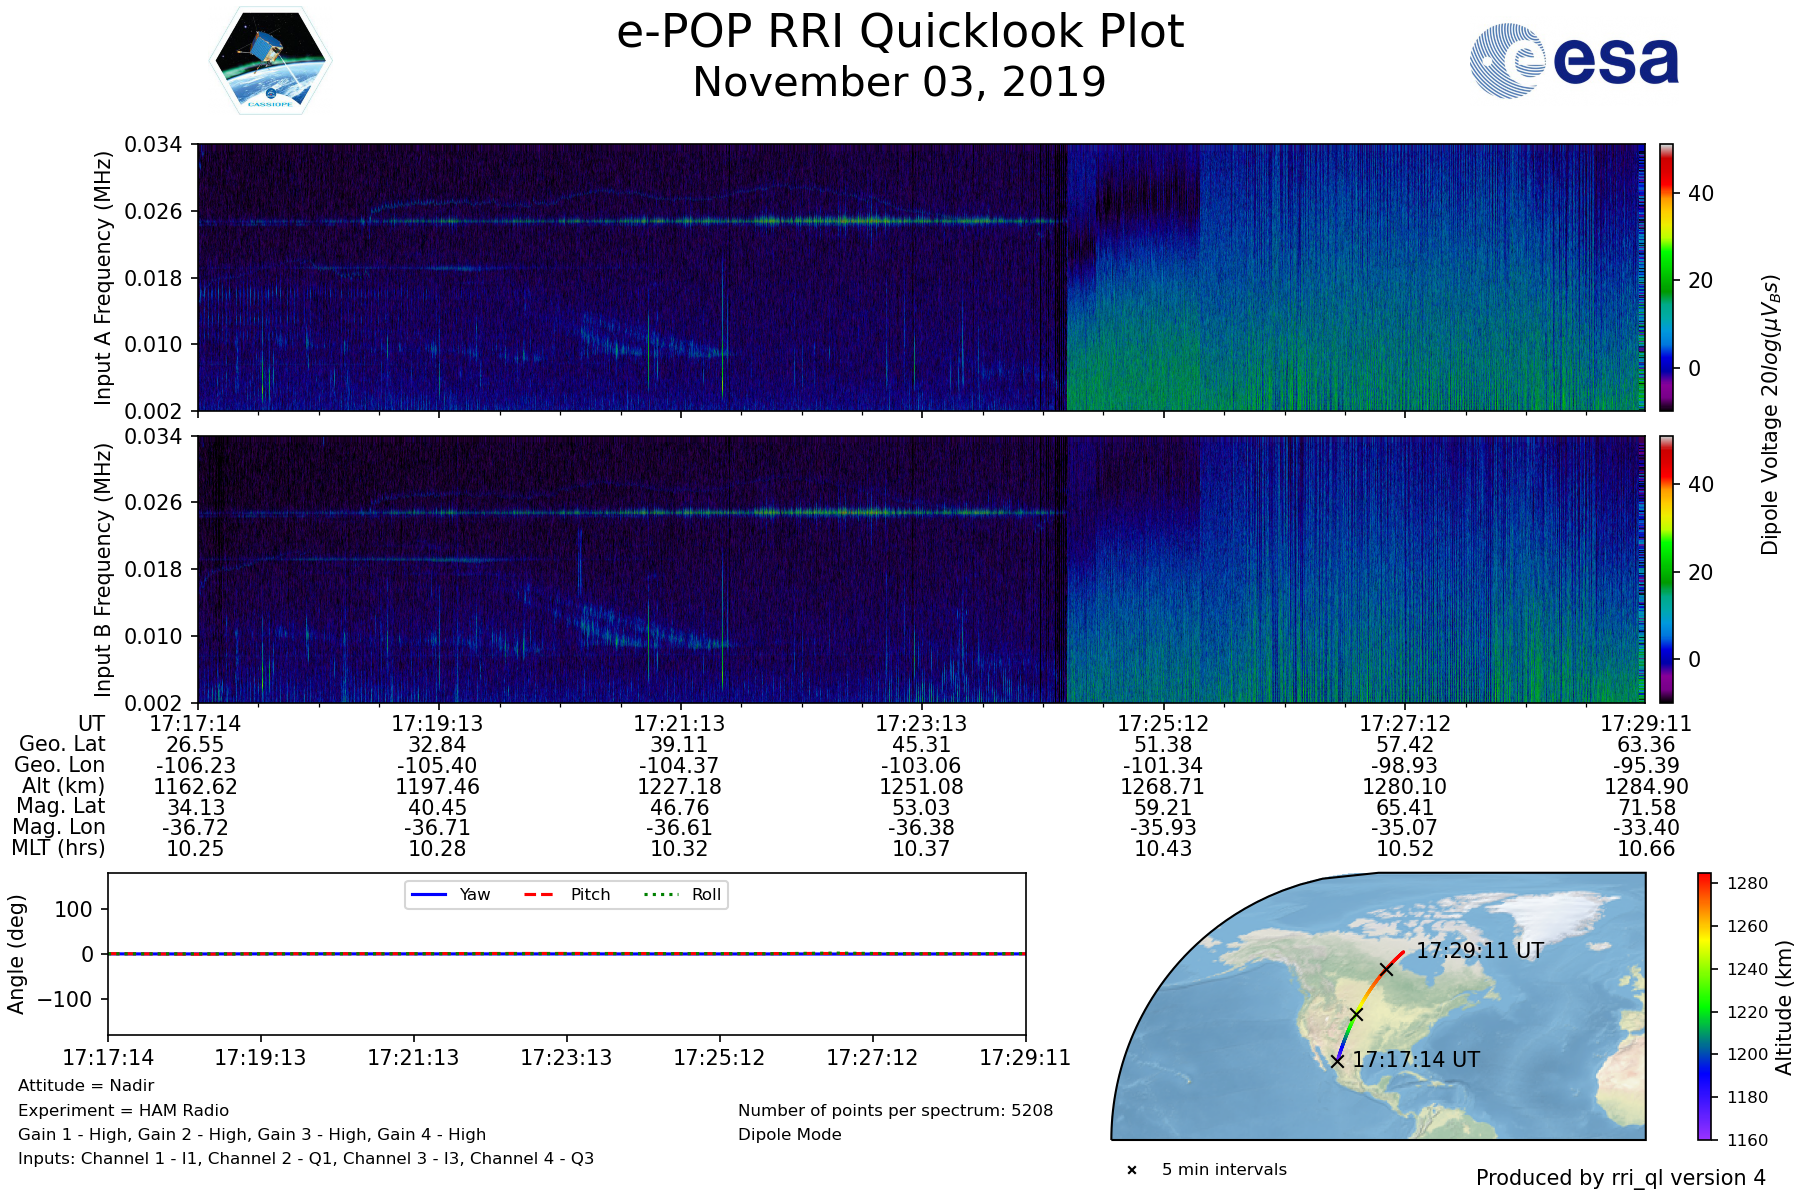The image size is (1800, 1200).
Task: Click the 'Attitude = Nadir' text
Action: pyautogui.click(x=86, y=1086)
